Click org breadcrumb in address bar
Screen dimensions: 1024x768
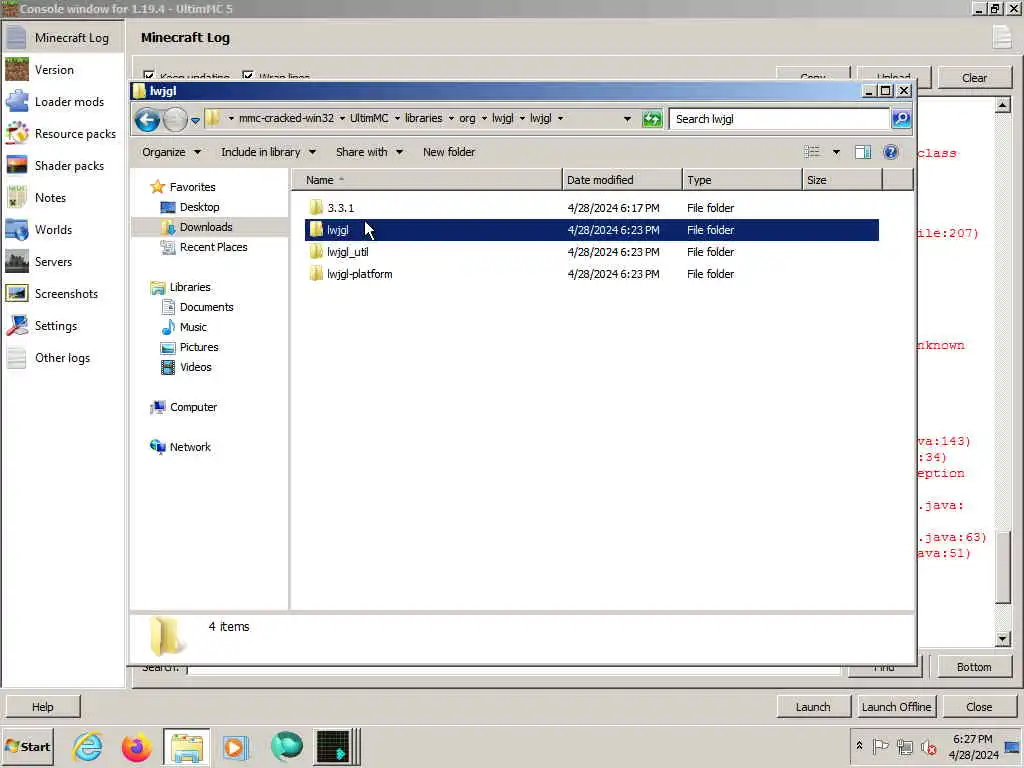[467, 118]
